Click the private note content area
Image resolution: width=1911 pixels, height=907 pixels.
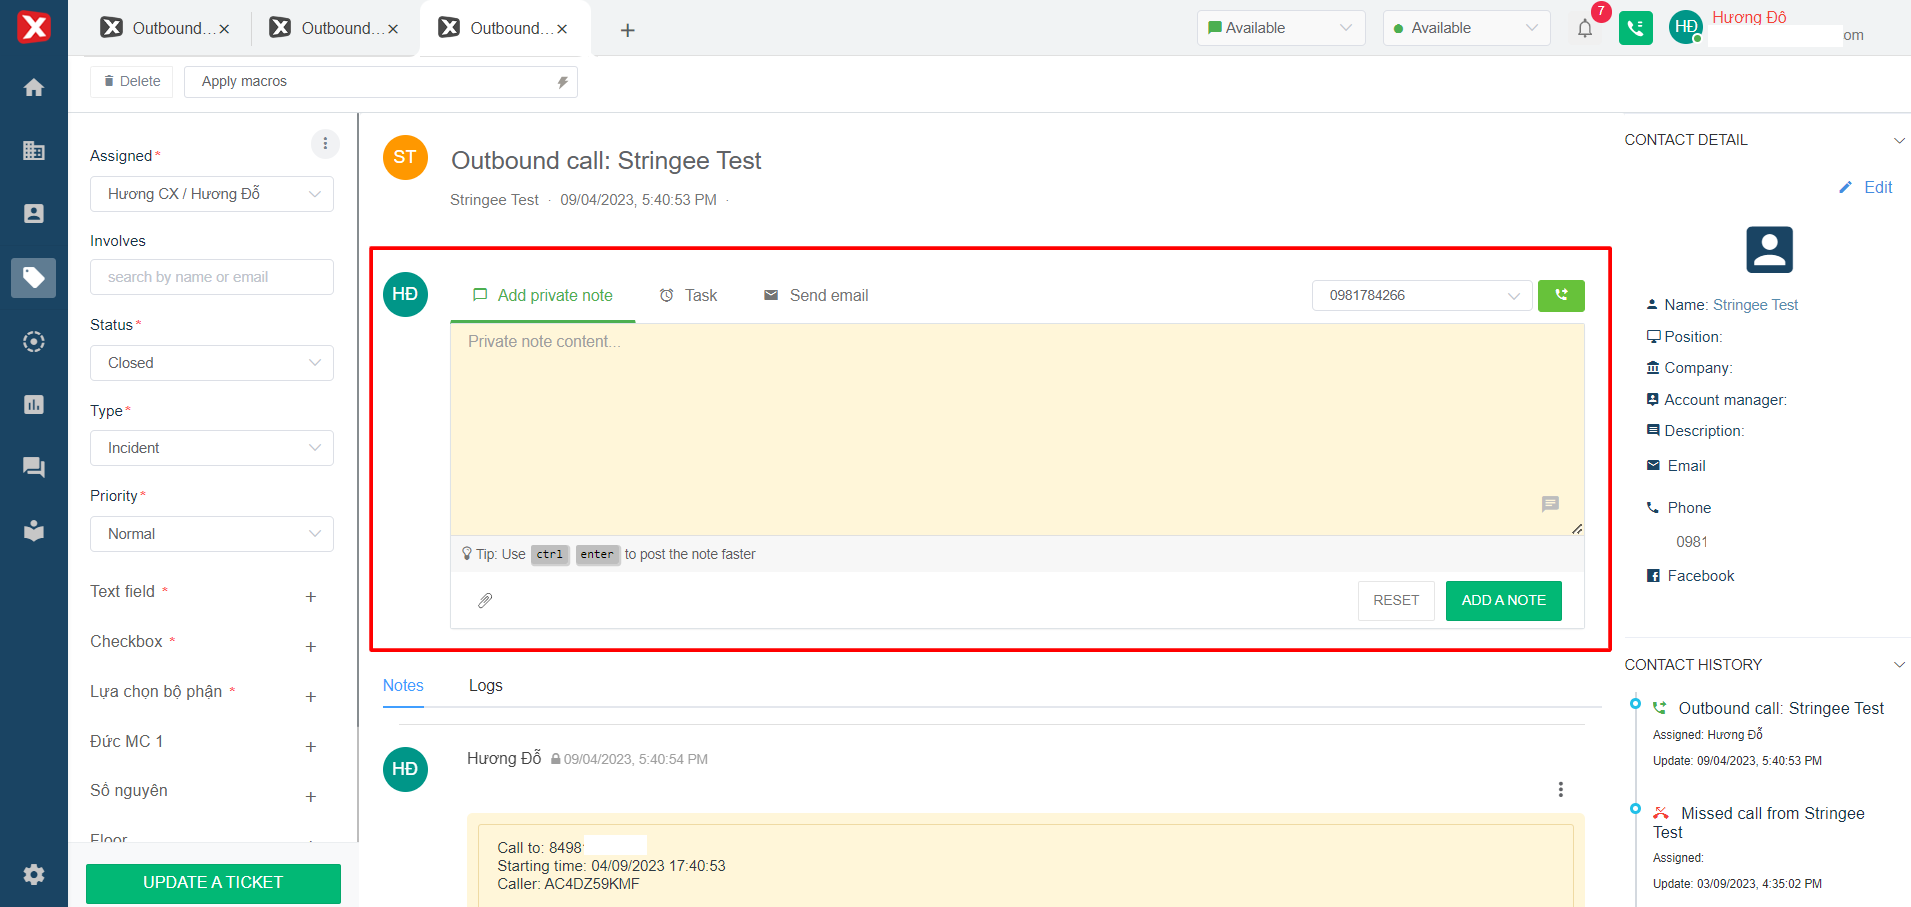click(x=1017, y=430)
